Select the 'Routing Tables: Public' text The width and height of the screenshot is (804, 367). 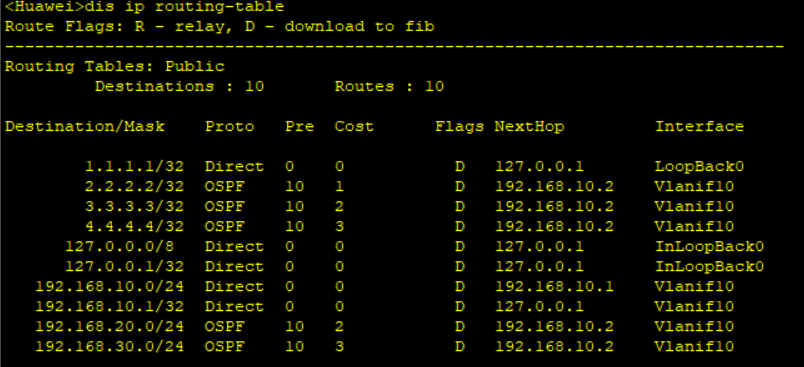pos(115,67)
